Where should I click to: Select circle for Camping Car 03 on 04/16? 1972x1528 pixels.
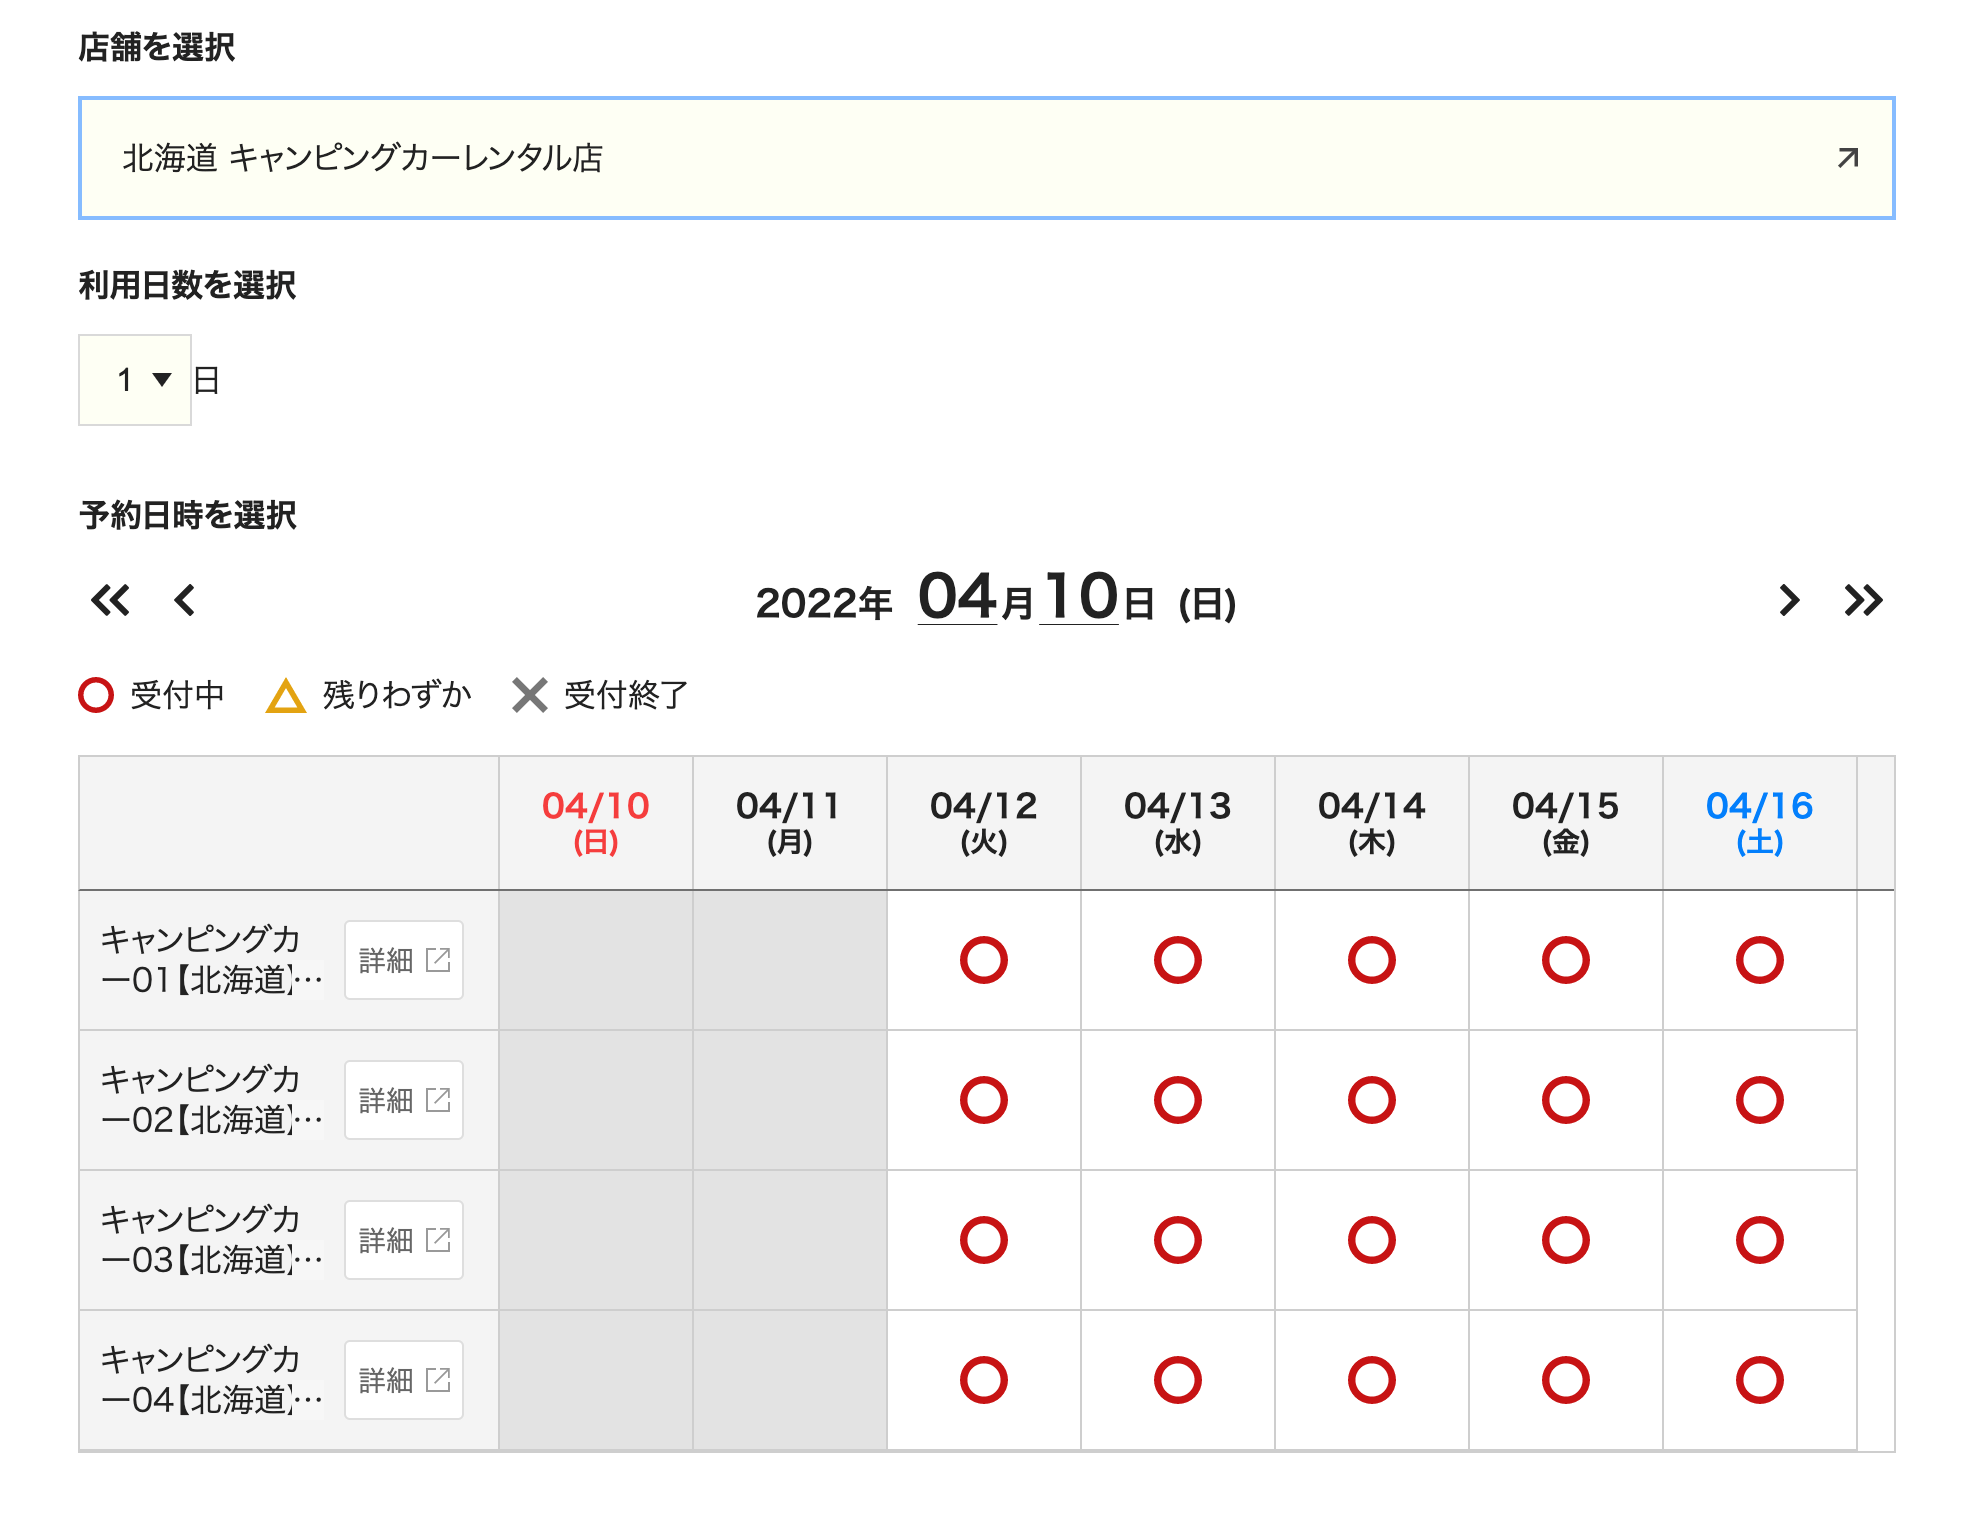(1760, 1240)
